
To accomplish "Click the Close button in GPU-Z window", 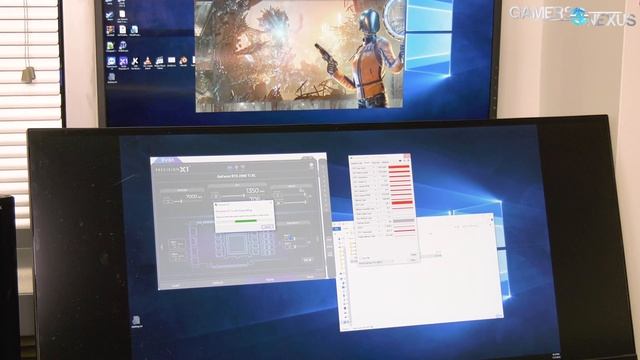I will 413,260.
